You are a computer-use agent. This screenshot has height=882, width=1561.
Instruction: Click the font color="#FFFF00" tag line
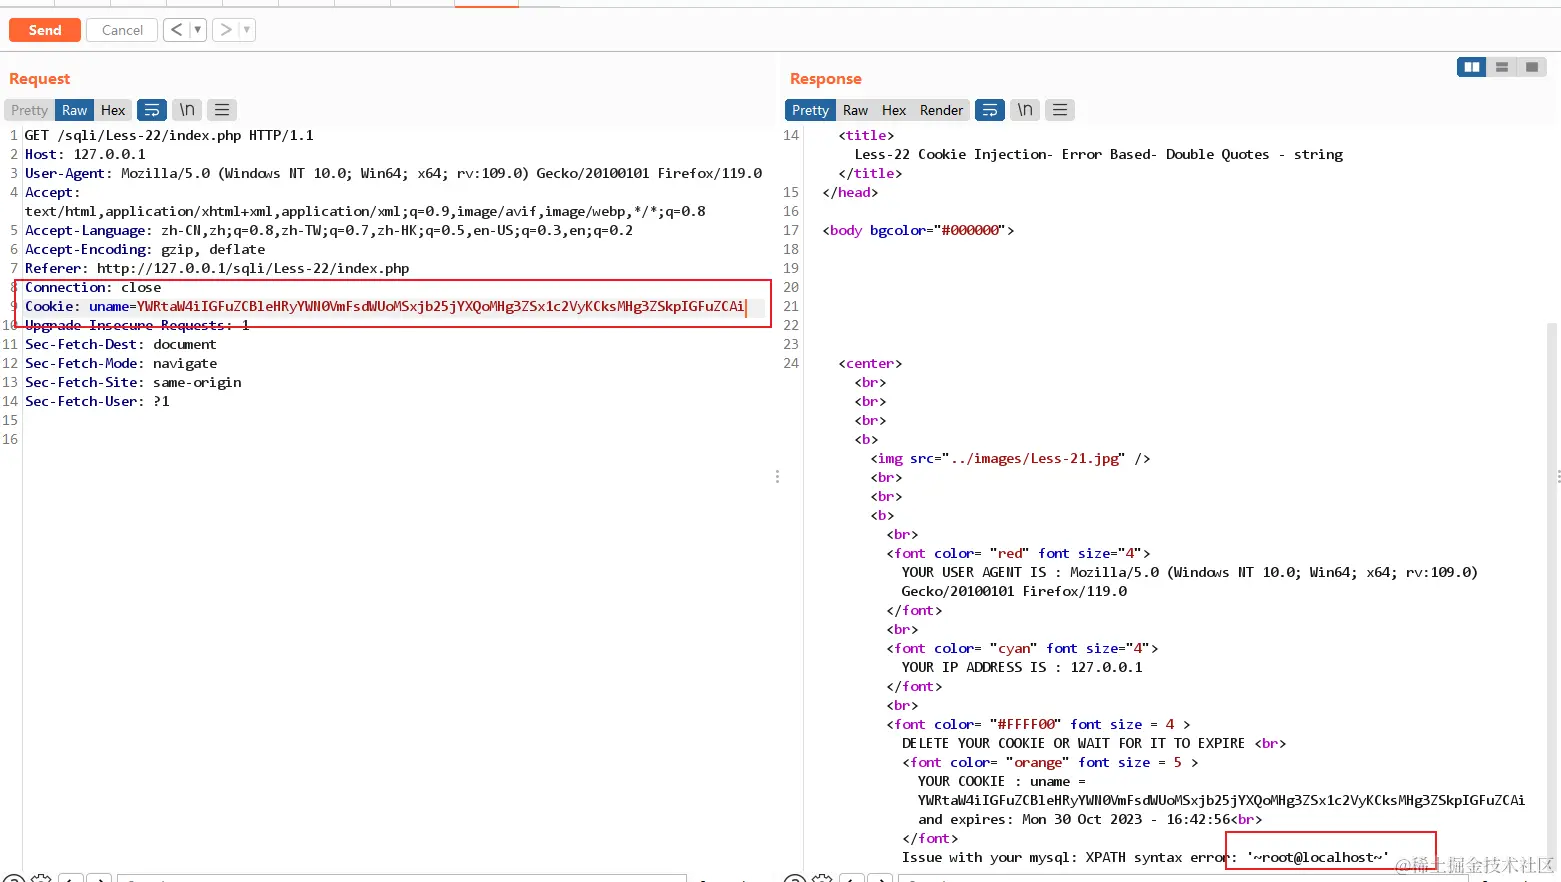pyautogui.click(x=1038, y=724)
